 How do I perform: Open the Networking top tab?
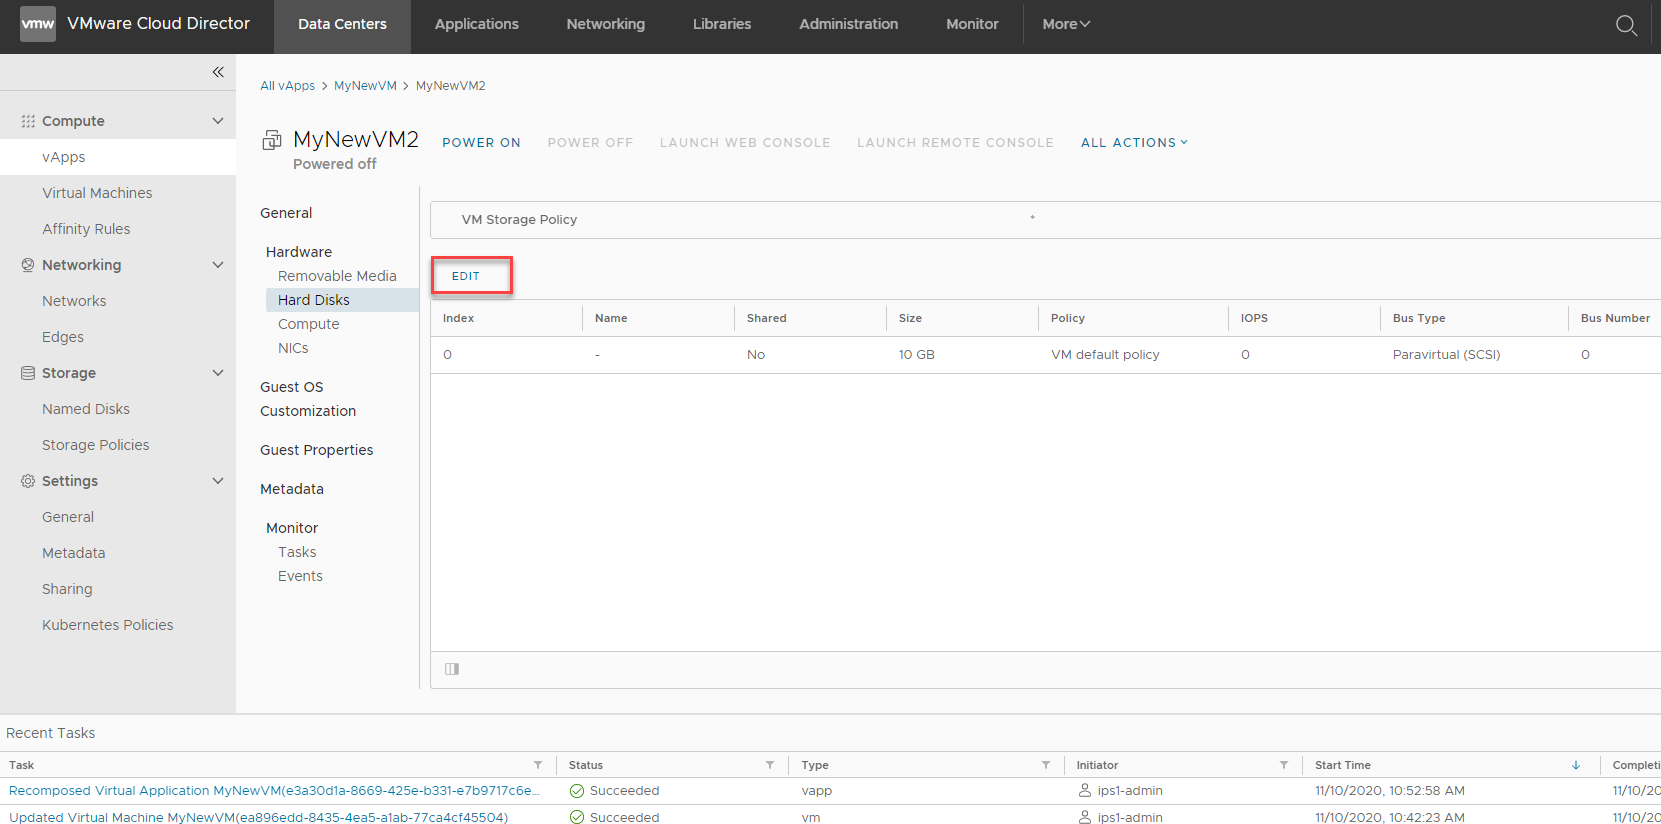(x=606, y=24)
